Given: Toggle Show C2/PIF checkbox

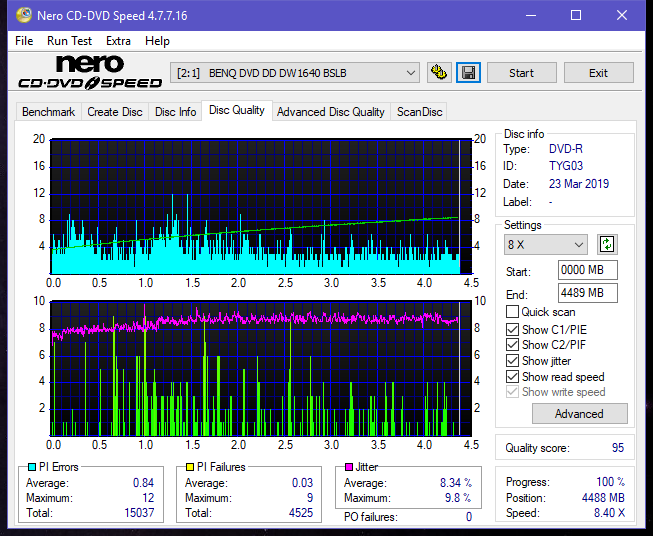Looking at the screenshot, I should tap(512, 345).
